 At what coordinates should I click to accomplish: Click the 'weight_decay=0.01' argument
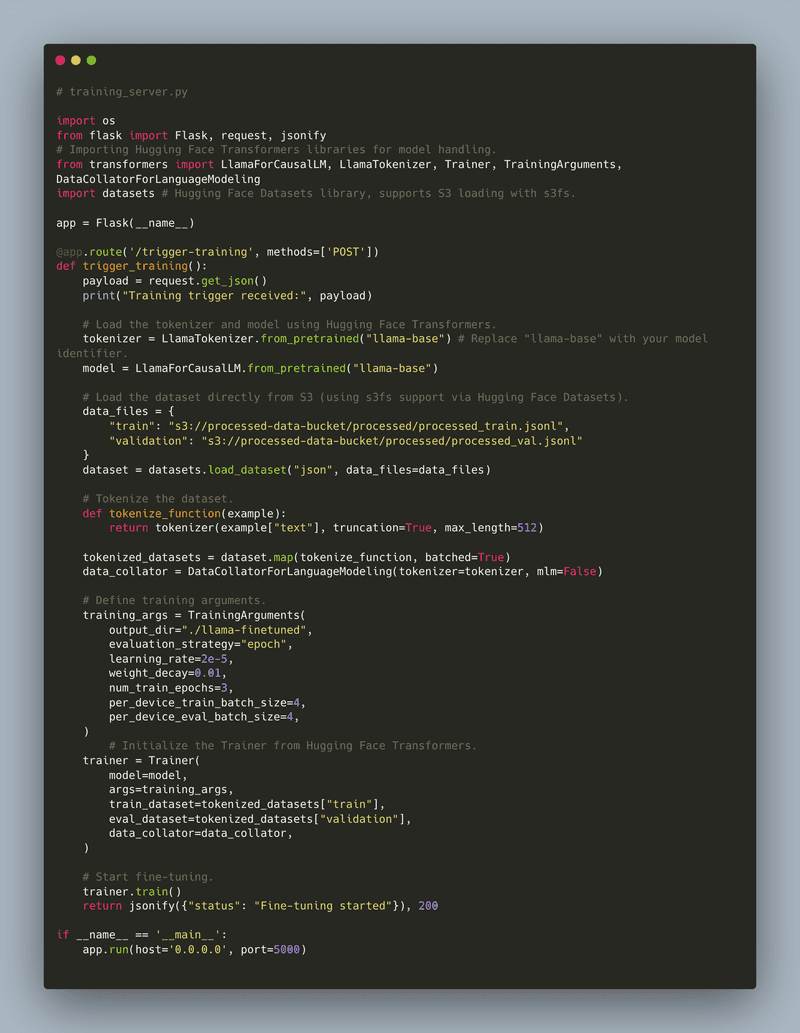[x=168, y=673]
